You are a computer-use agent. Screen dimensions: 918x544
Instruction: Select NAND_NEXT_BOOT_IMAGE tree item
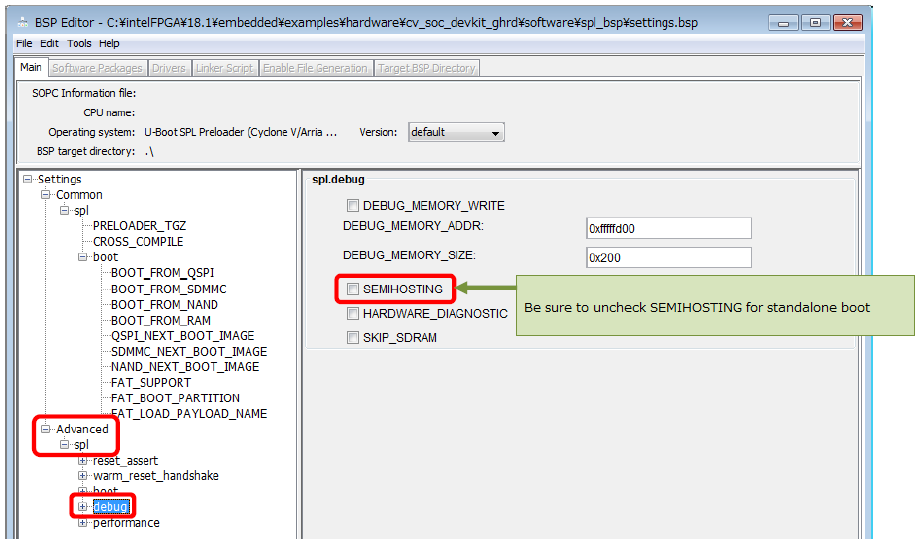click(185, 367)
